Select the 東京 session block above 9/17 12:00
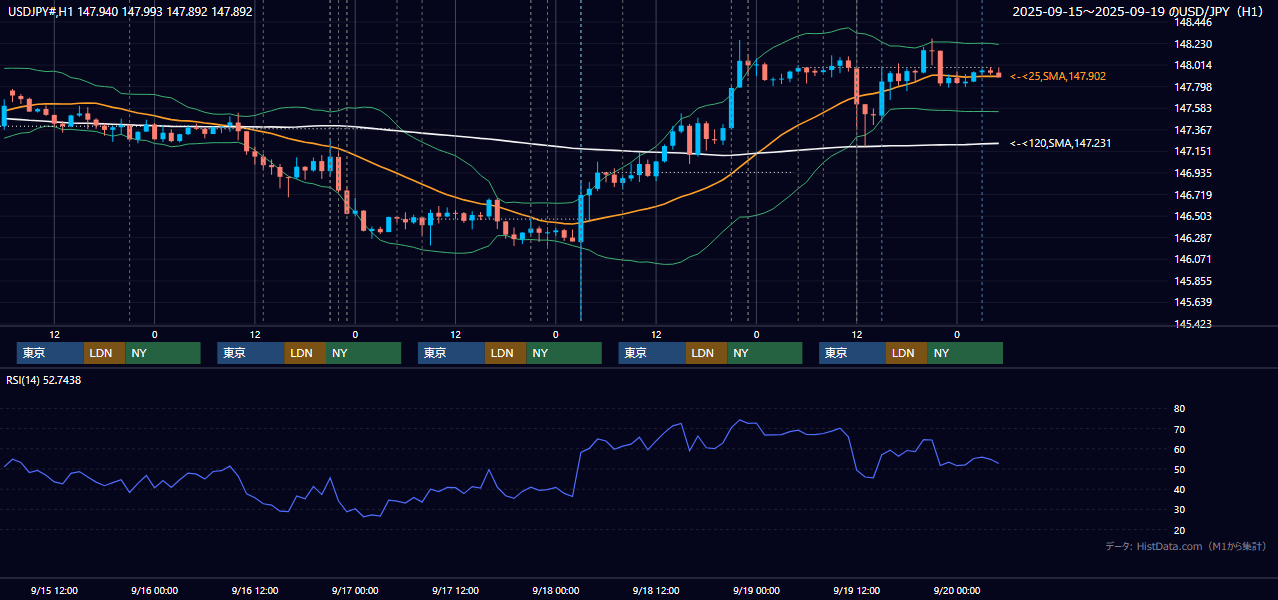The image size is (1278, 600). (451, 353)
